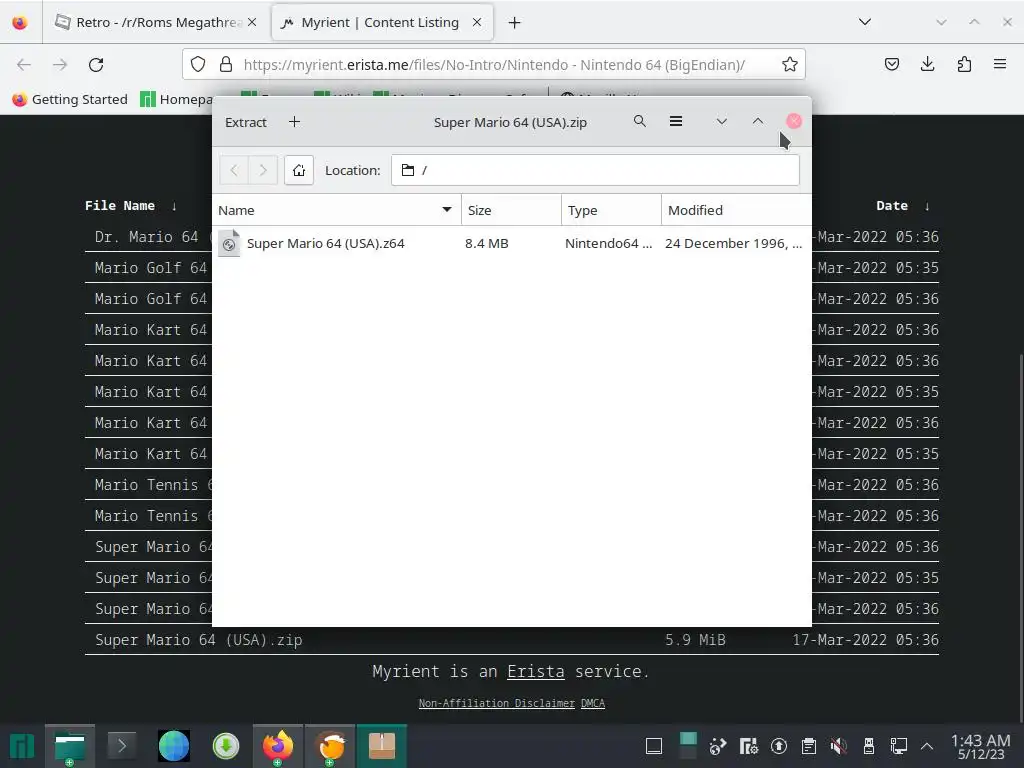Click the back arrow in archive manager

pyautogui.click(x=234, y=170)
